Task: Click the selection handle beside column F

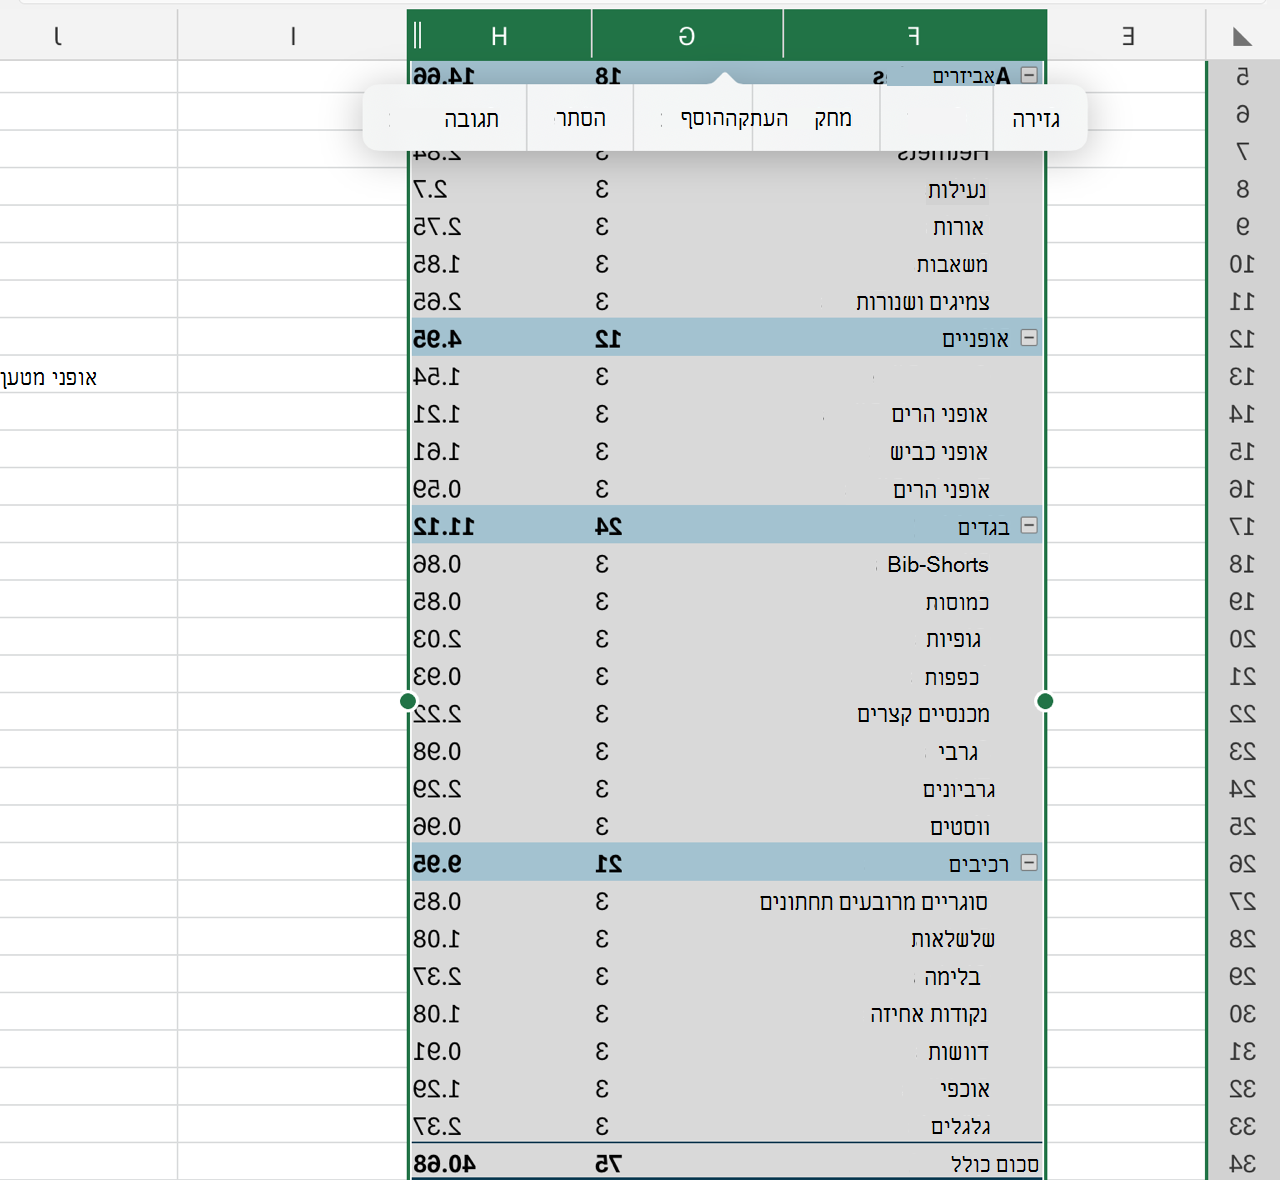Action: [1045, 701]
